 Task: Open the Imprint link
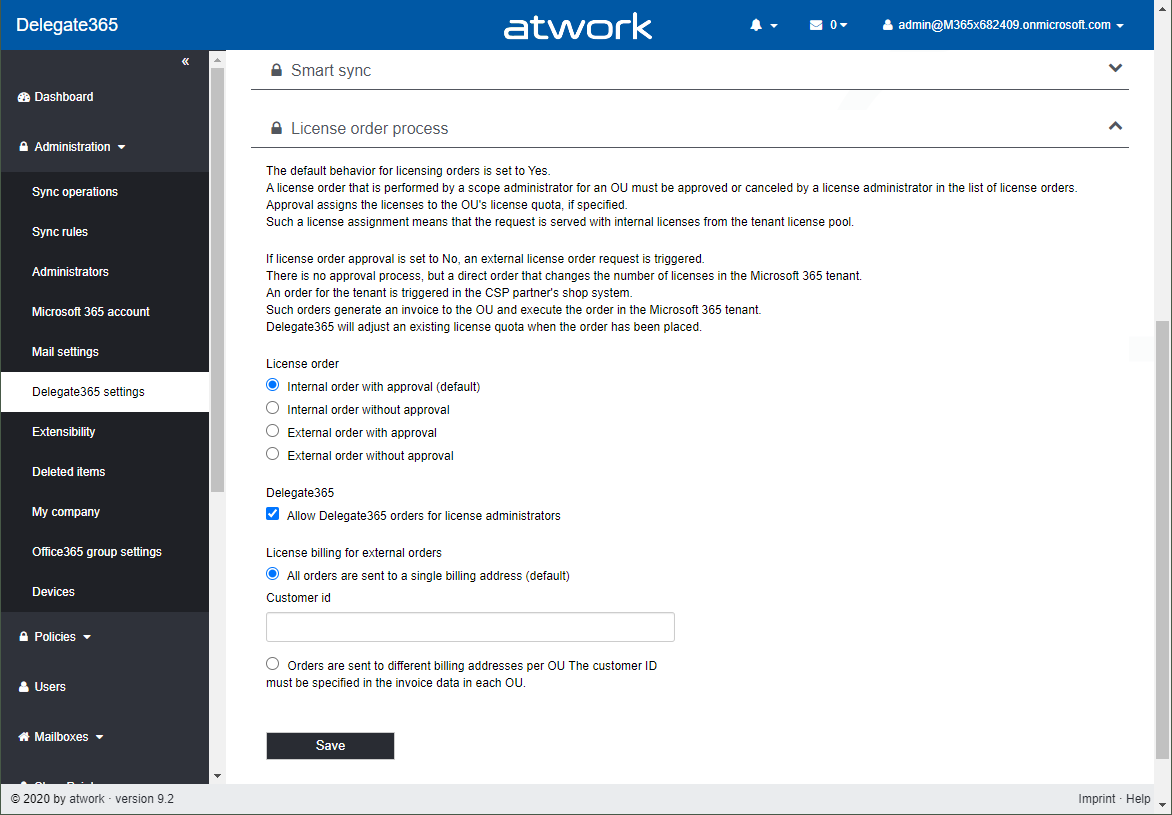tap(1097, 799)
